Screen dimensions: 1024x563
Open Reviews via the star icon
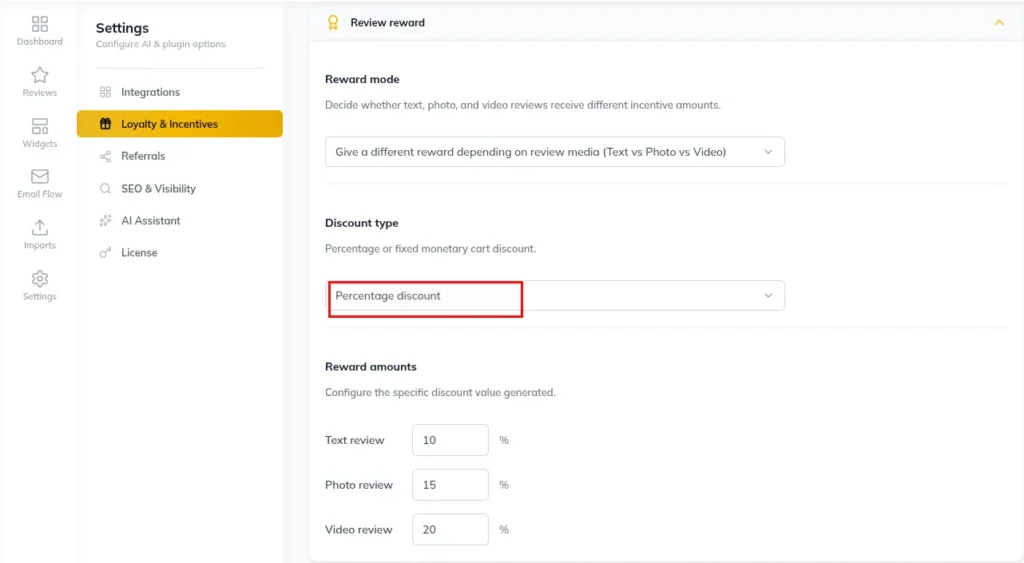point(40,75)
